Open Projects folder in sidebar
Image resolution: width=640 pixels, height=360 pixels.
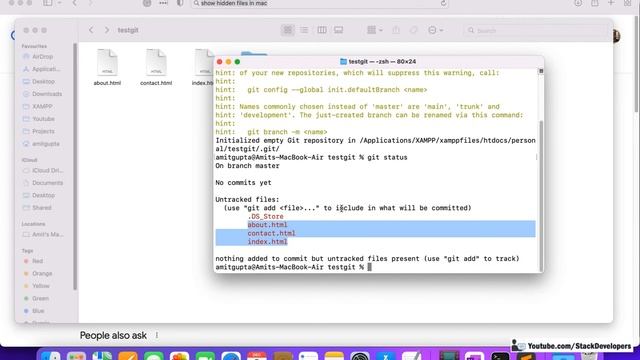[x=43, y=131]
